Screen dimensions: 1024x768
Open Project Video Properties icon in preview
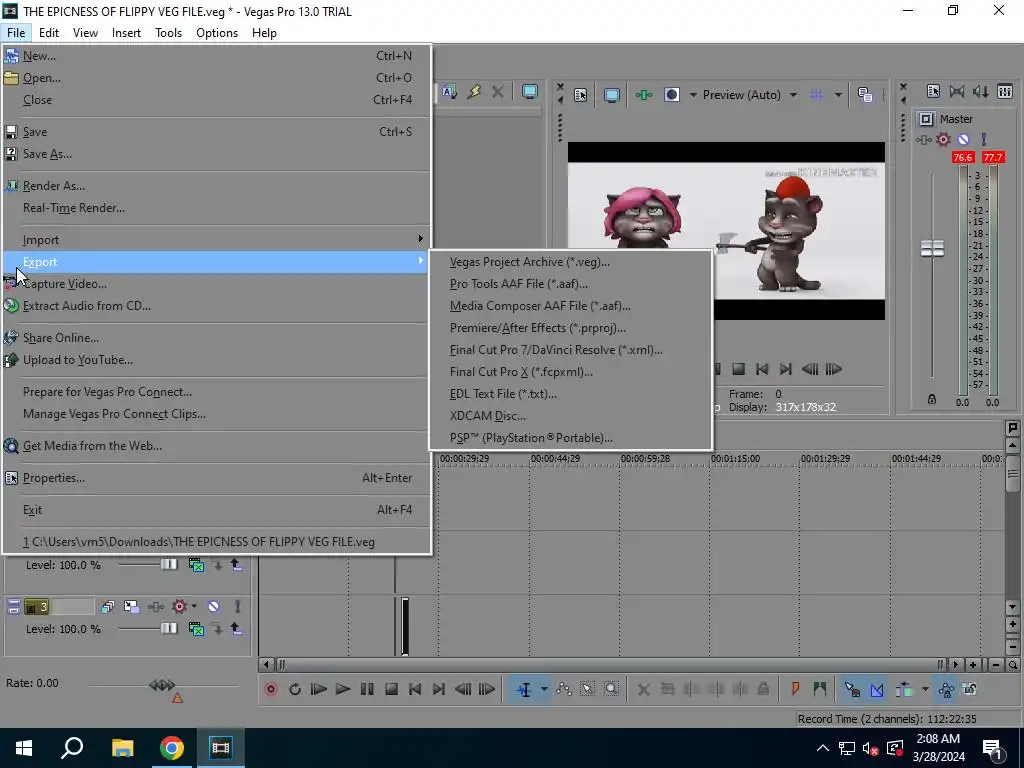581,95
